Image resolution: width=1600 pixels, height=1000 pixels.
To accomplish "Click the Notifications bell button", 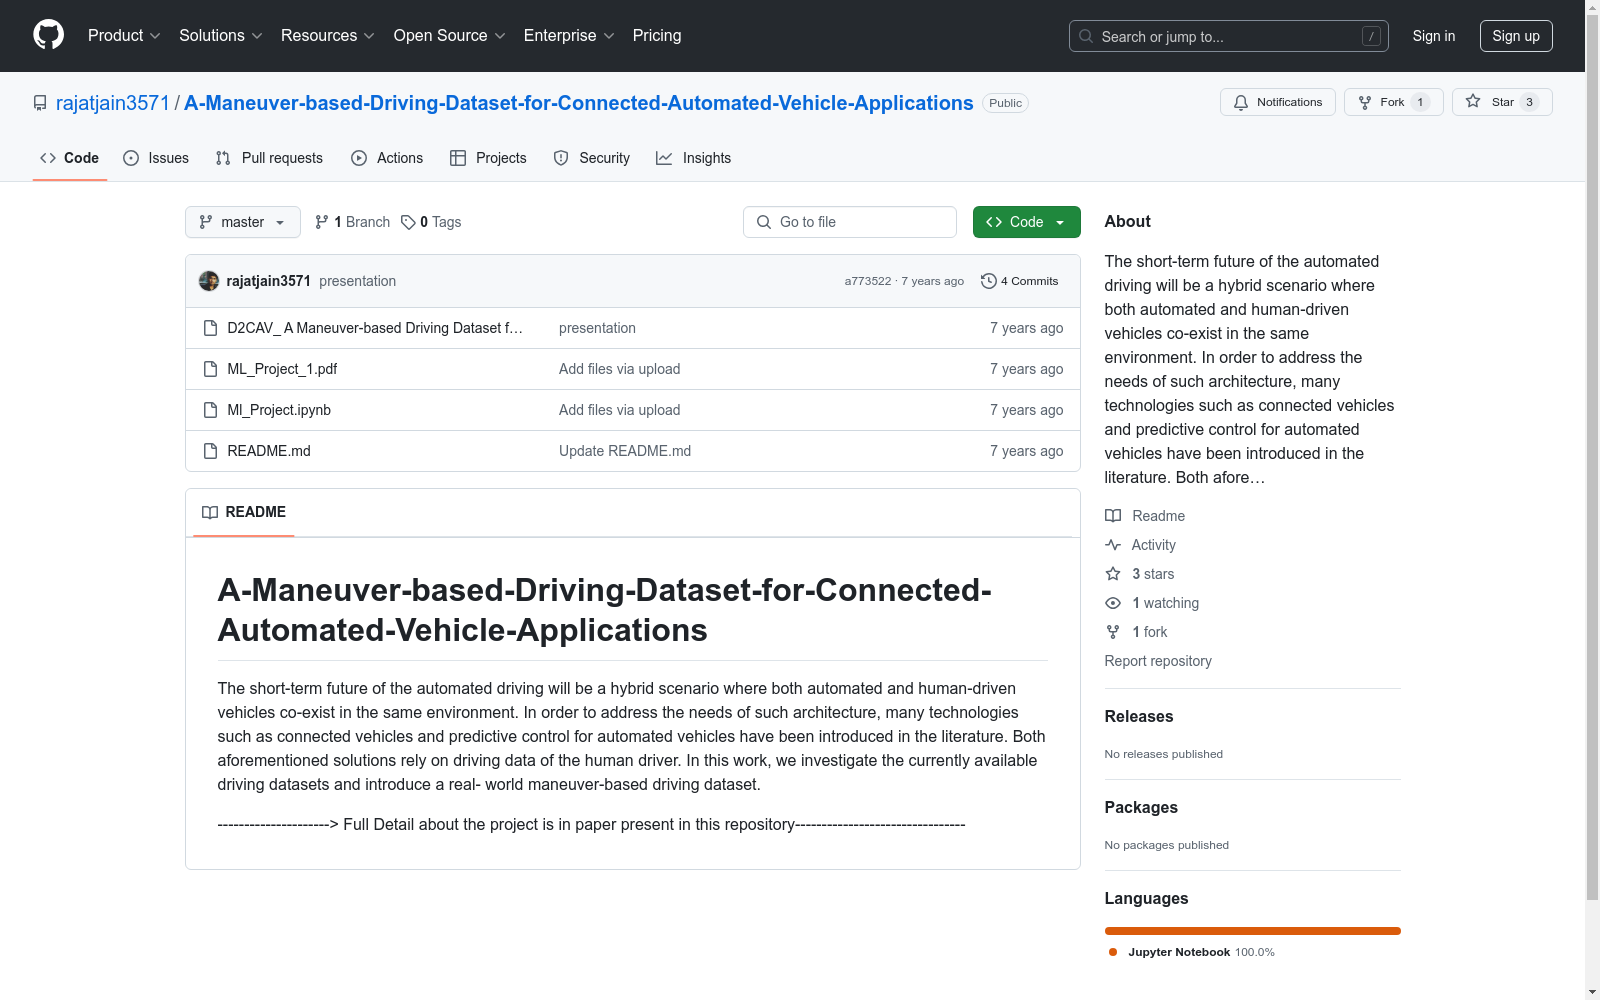I will coord(1278,102).
